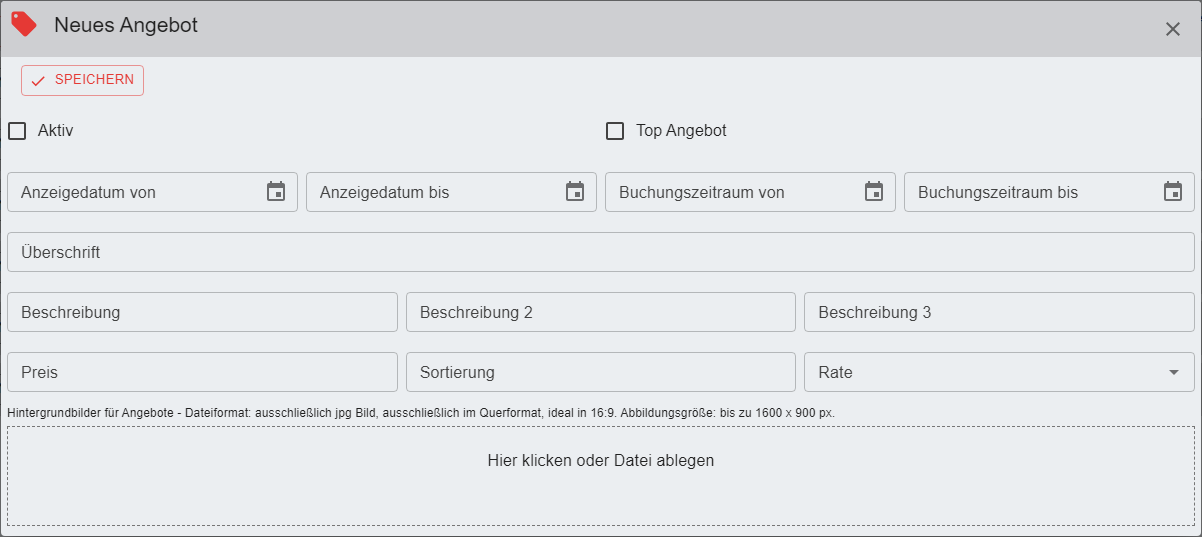Click into the first Beschreibung field
This screenshot has width=1202, height=537.
202,312
